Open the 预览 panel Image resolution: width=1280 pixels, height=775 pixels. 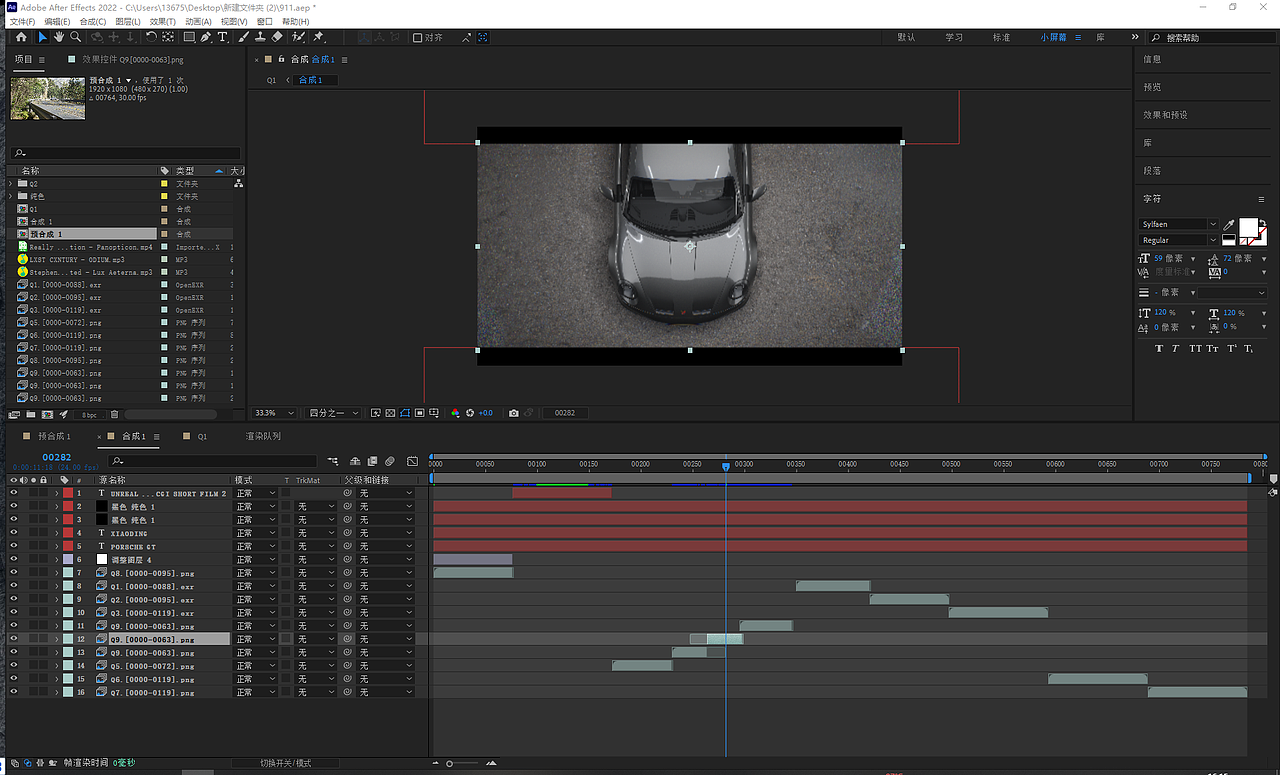[1152, 87]
